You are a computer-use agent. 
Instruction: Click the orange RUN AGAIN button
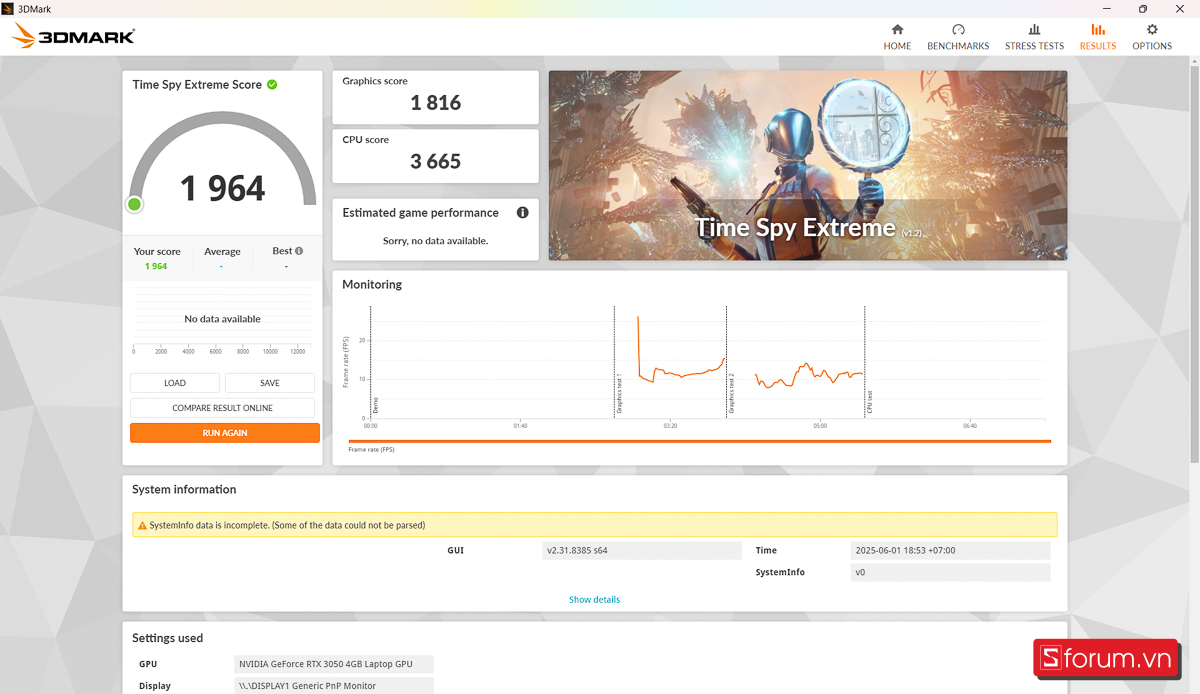point(225,433)
